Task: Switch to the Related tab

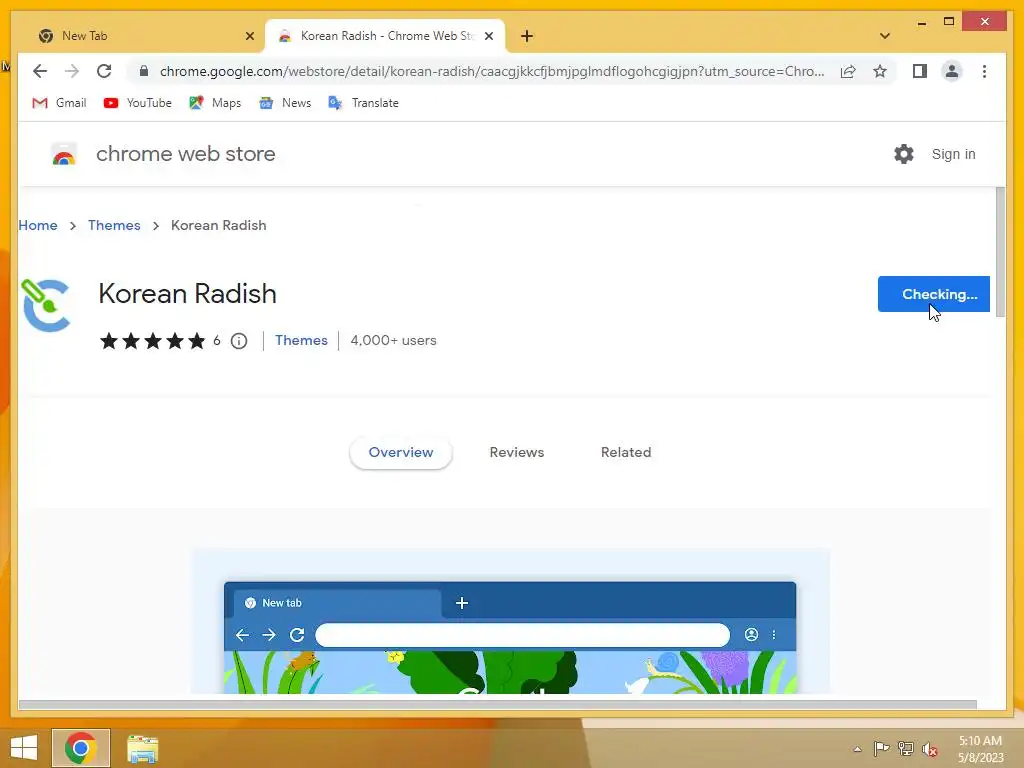Action: point(626,453)
